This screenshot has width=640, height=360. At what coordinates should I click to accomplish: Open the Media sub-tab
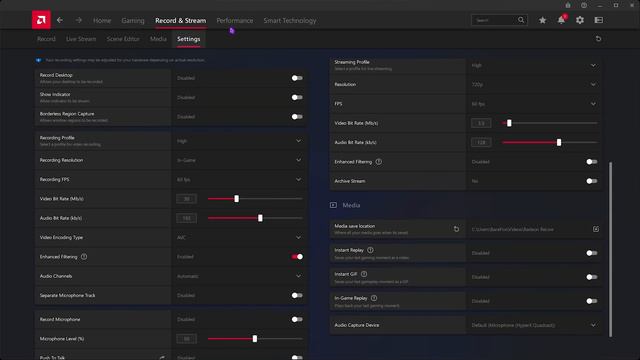pyautogui.click(x=158, y=39)
